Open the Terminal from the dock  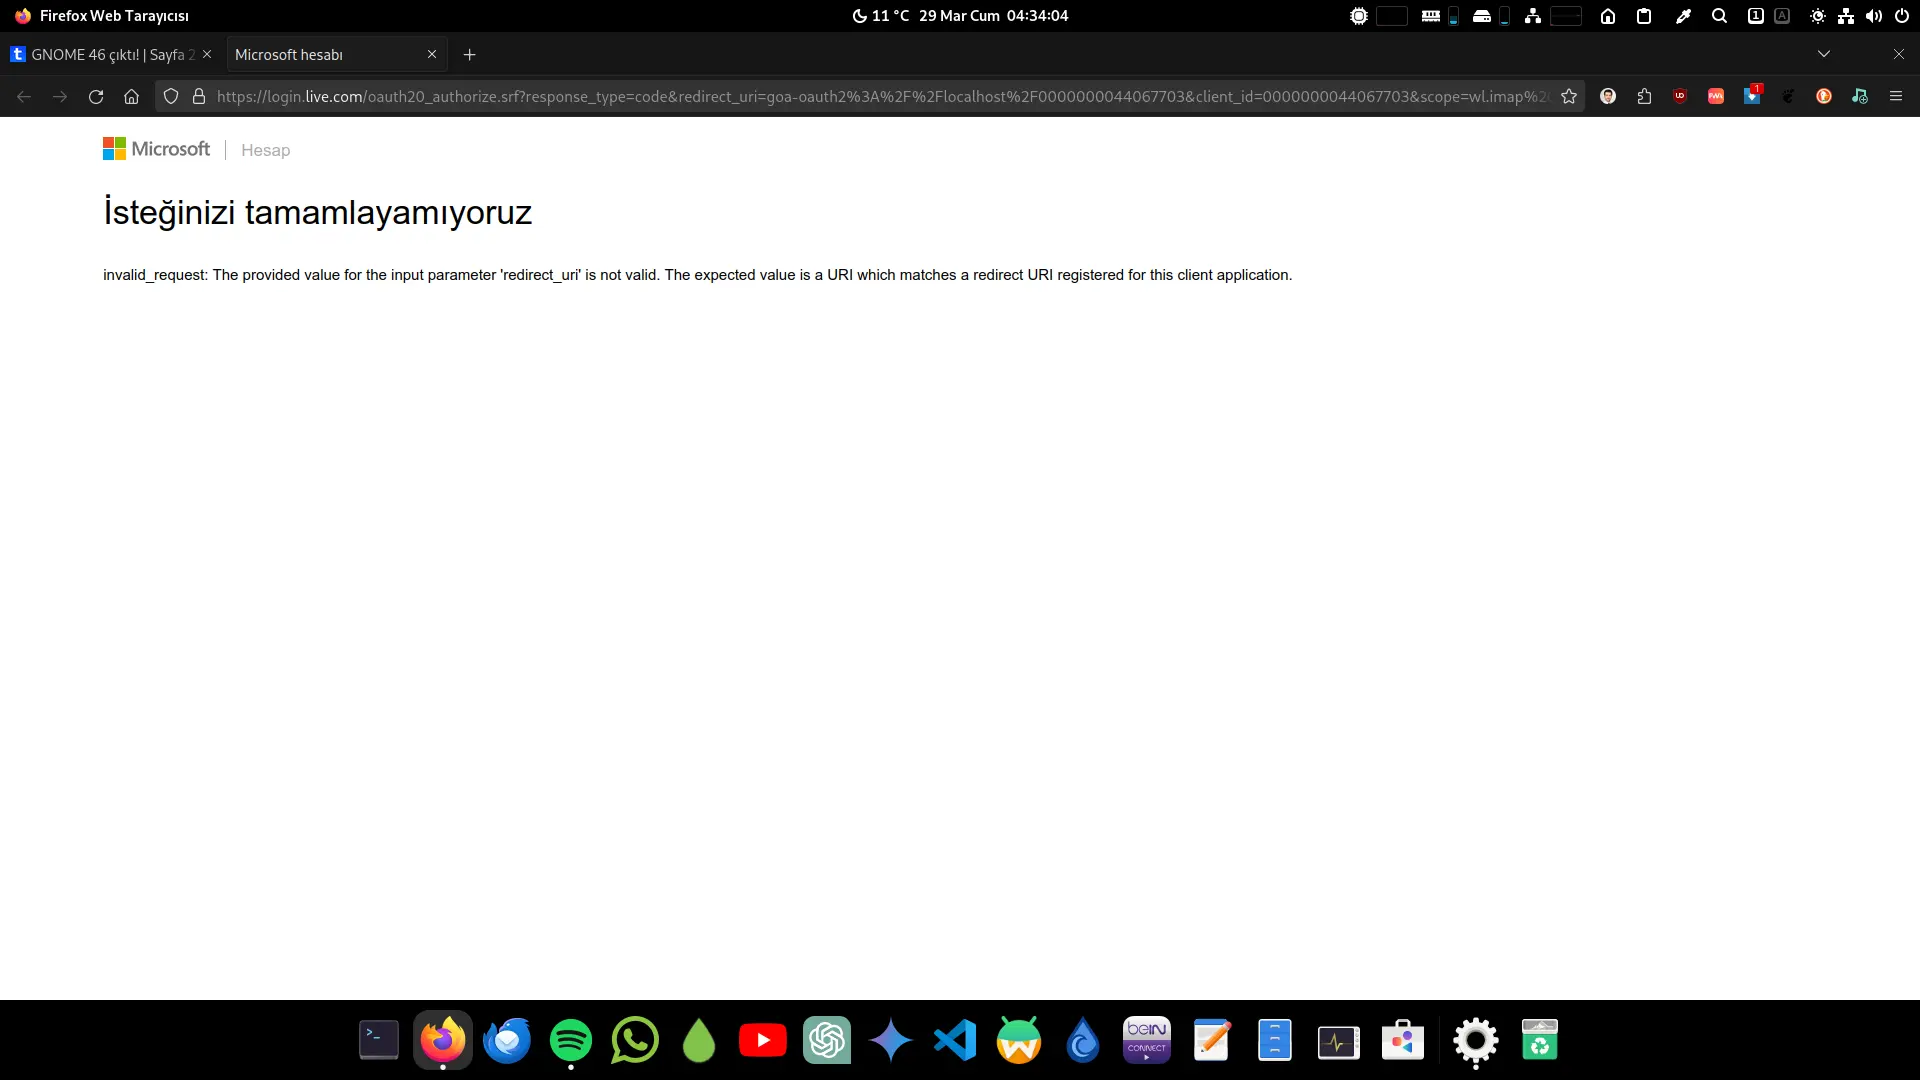coord(379,1041)
